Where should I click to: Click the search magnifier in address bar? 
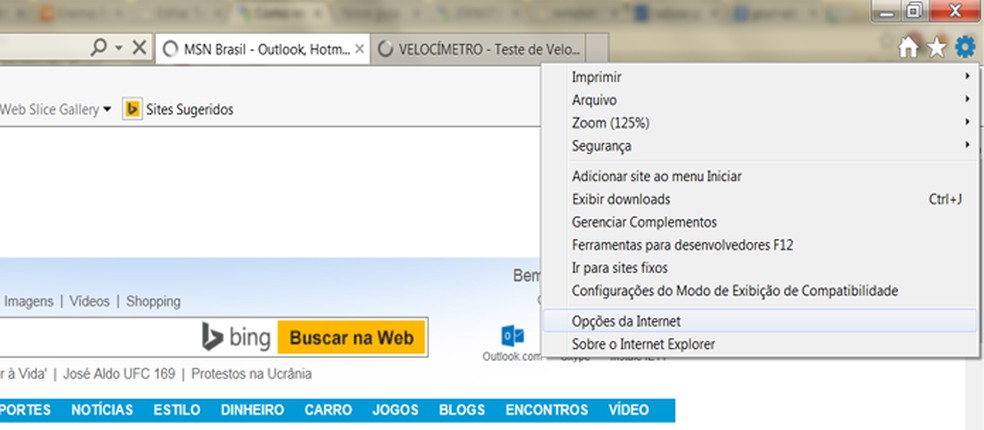point(99,48)
